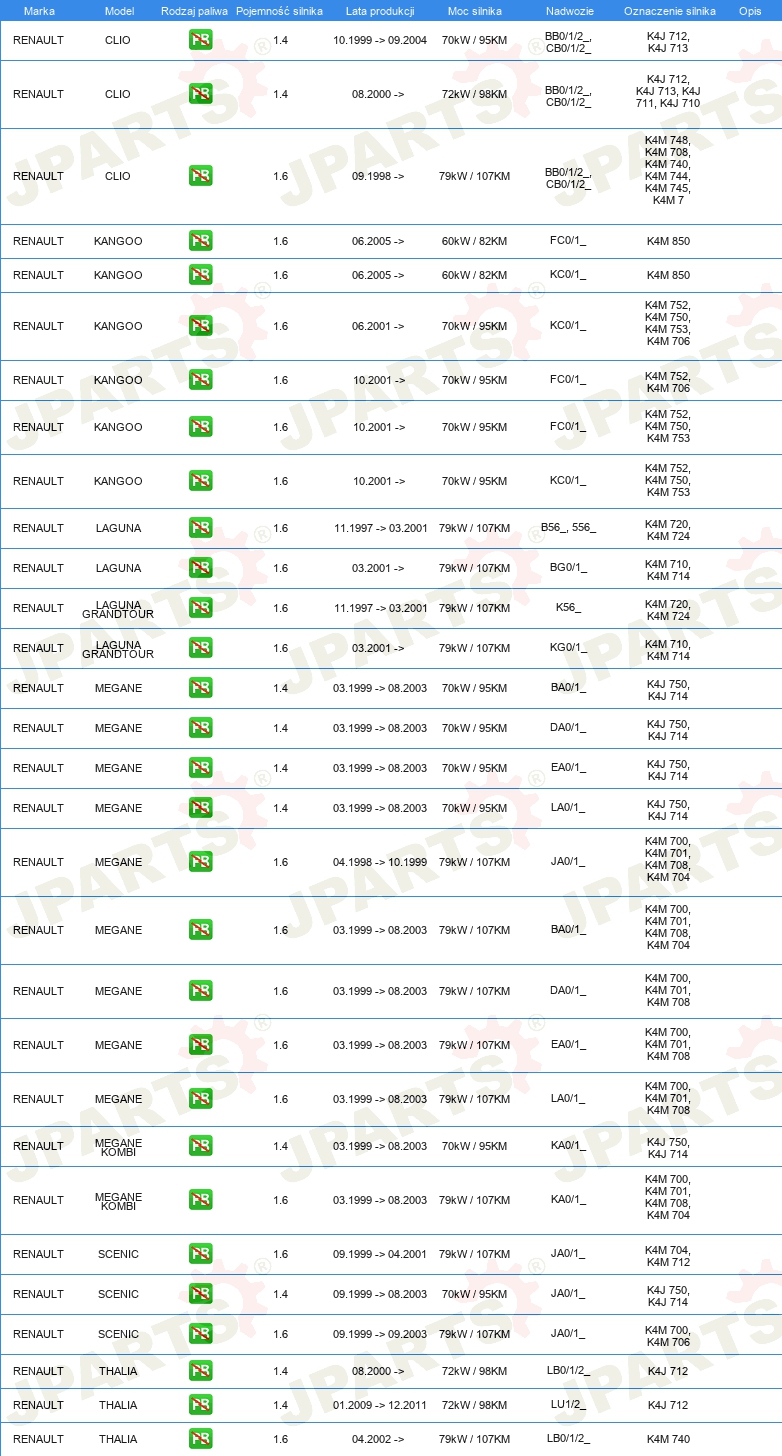Click the Opis column header
This screenshot has width=782, height=1456.
[x=750, y=11]
